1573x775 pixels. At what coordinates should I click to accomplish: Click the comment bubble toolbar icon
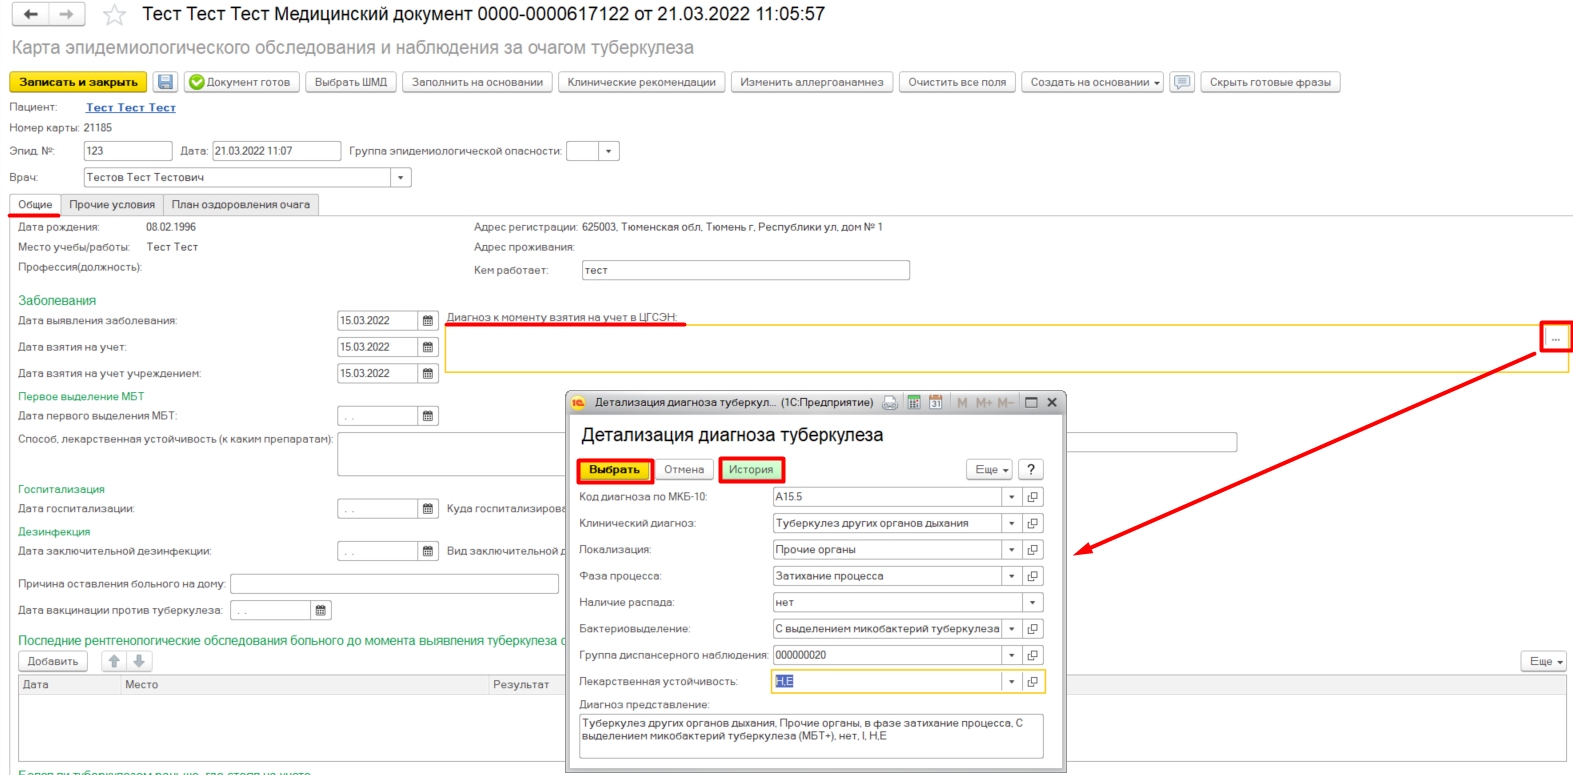pyautogui.click(x=1182, y=82)
